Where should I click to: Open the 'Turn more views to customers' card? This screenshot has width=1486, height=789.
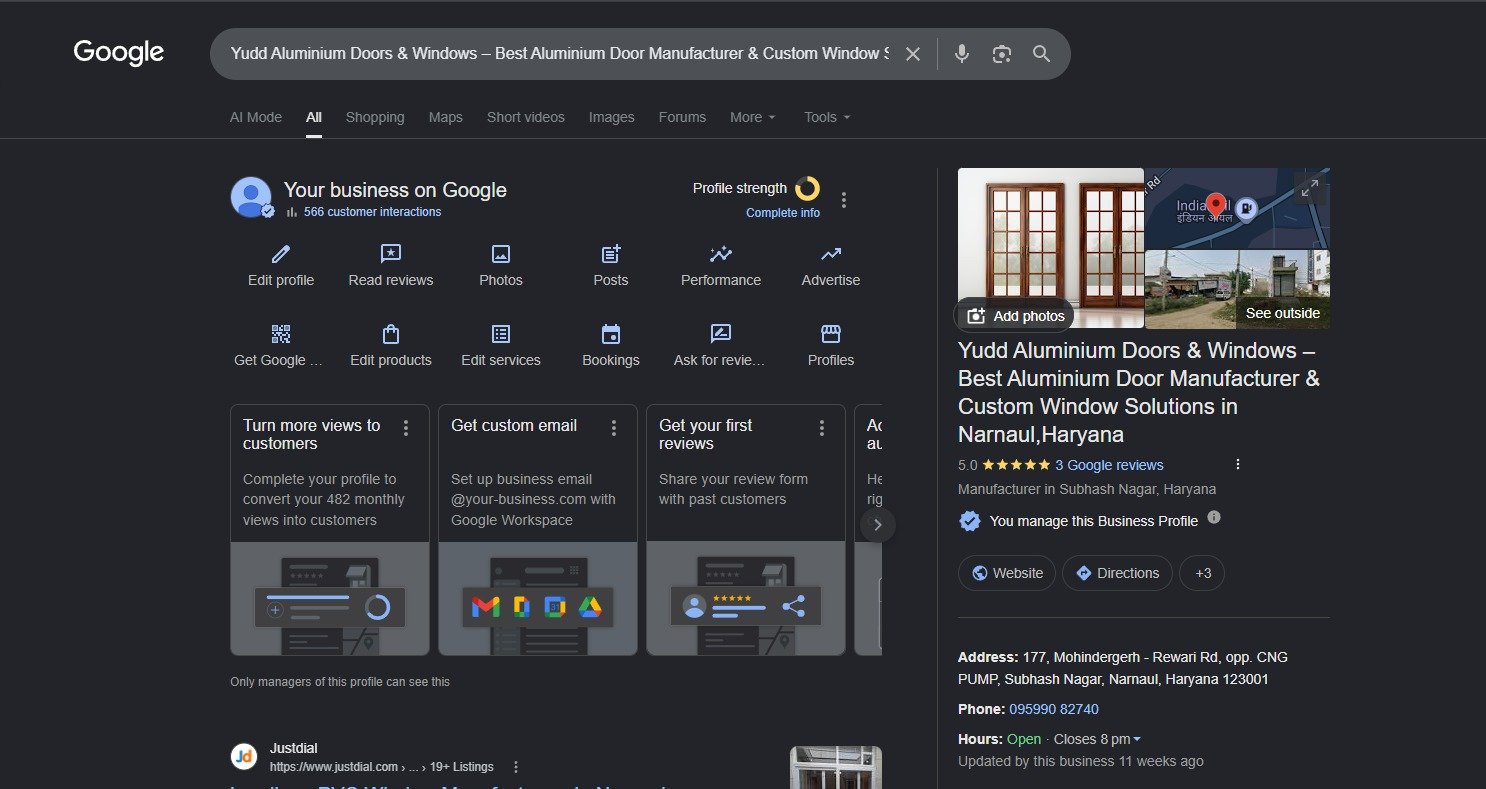coord(330,530)
